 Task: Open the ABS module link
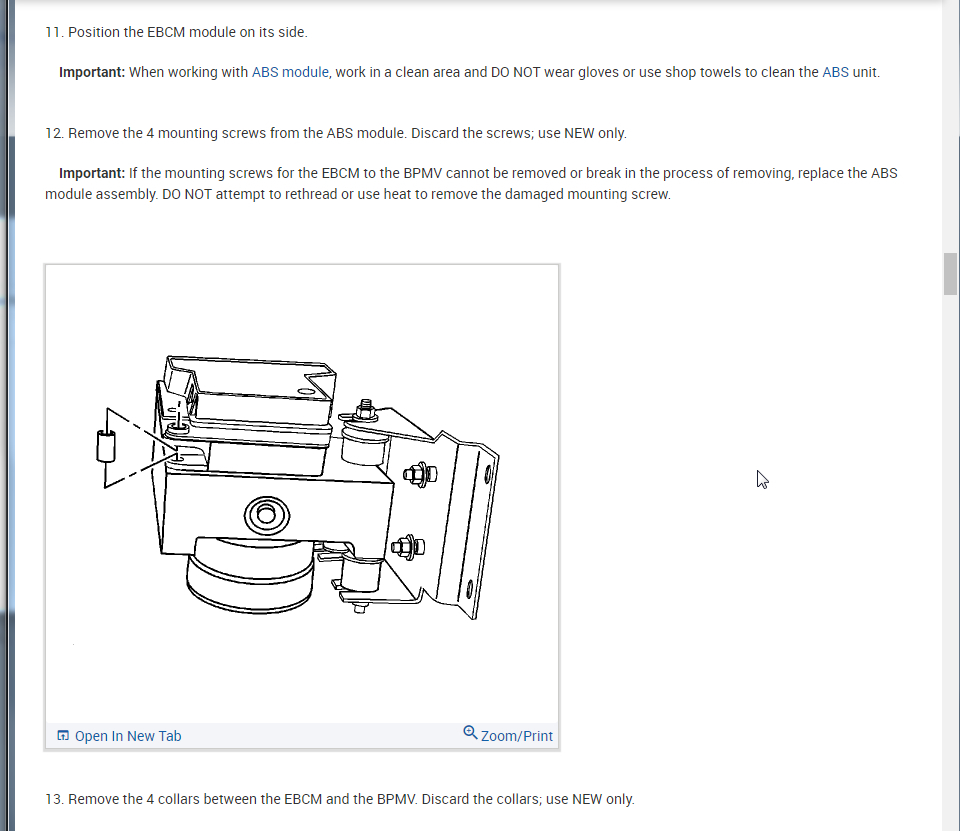(290, 72)
